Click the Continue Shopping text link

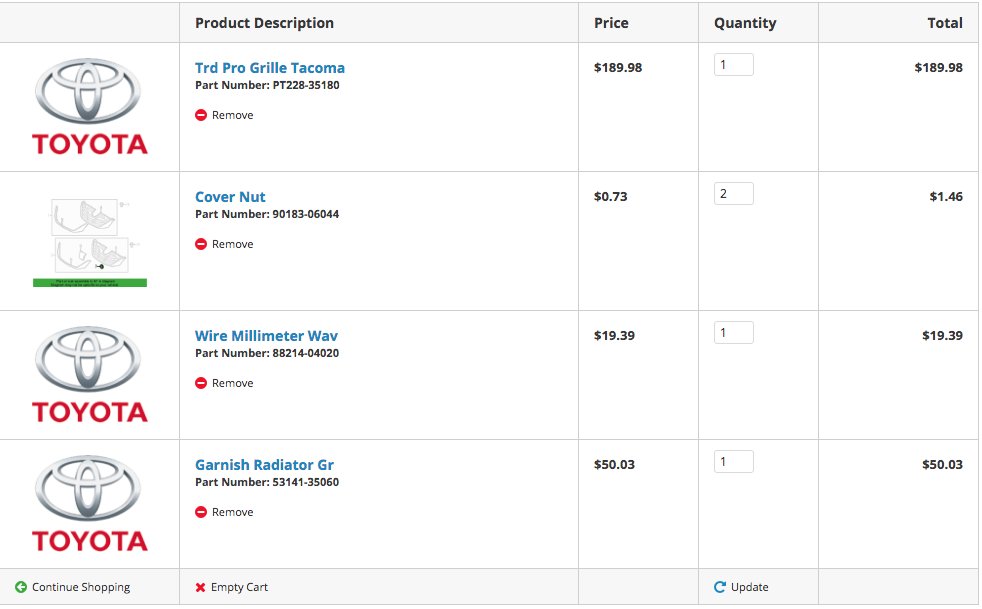point(81,587)
